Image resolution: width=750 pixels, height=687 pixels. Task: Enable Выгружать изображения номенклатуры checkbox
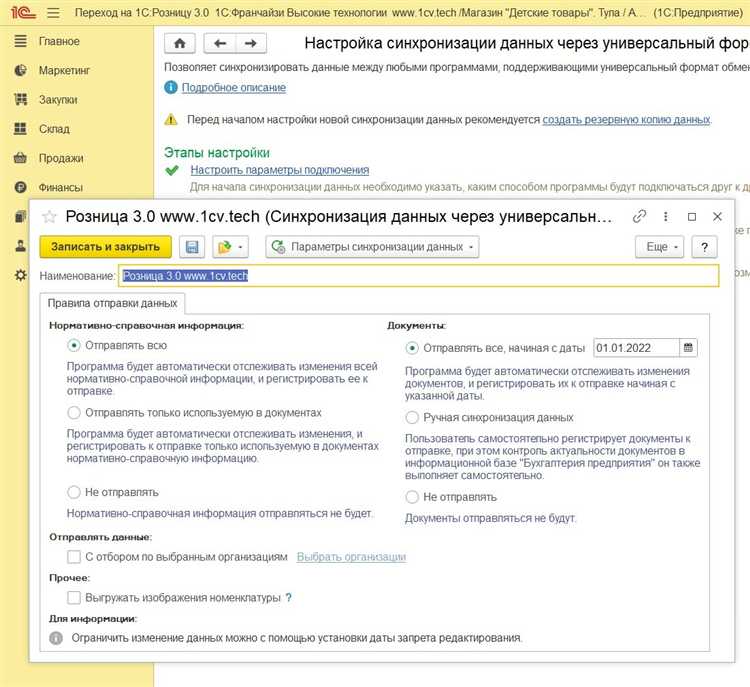pyautogui.click(x=74, y=598)
